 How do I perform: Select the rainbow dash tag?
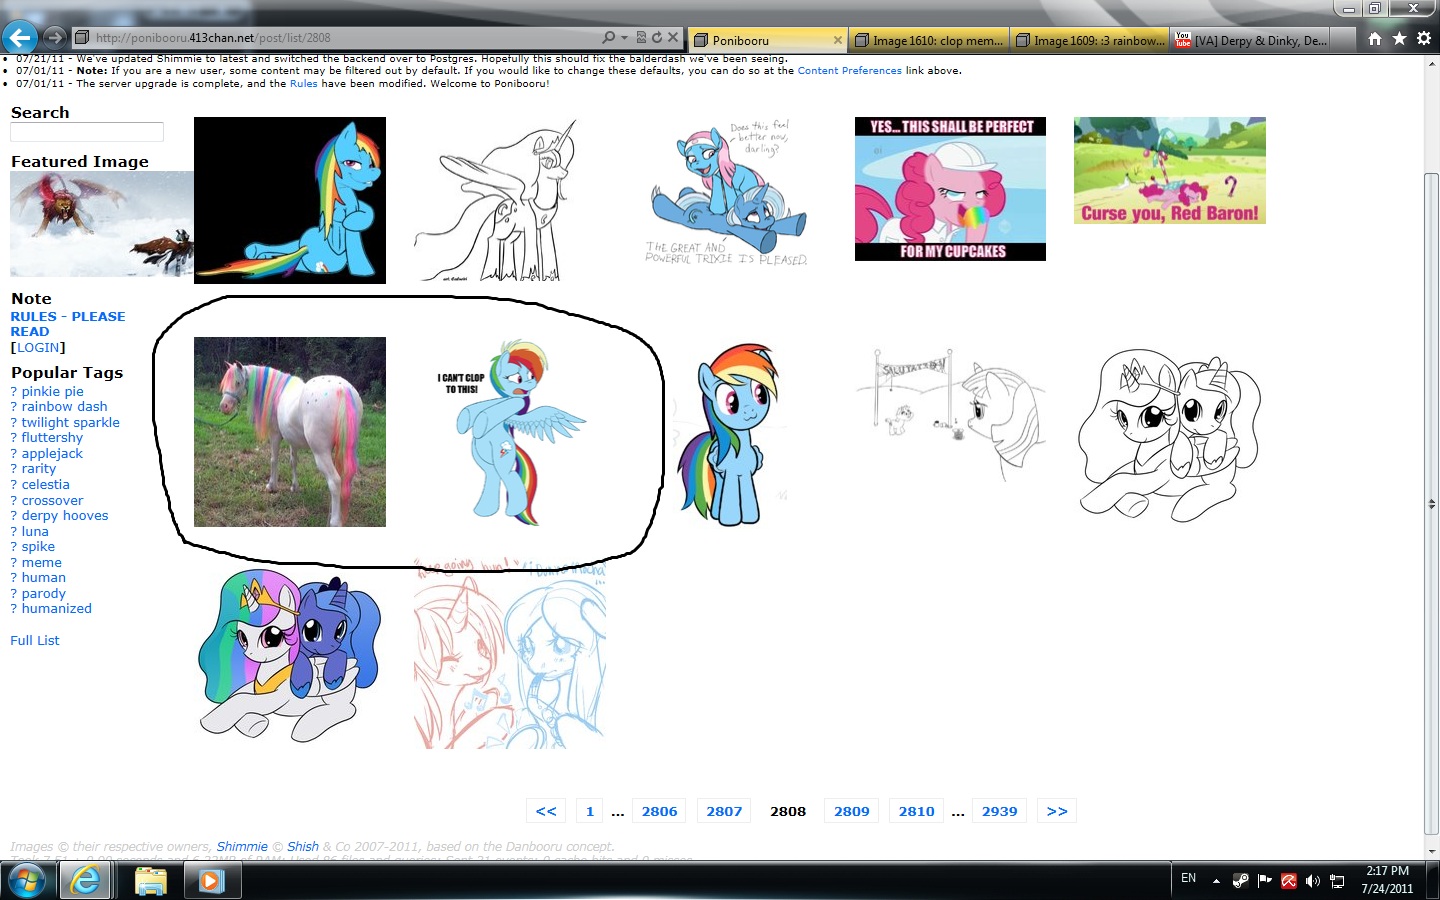pyautogui.click(x=64, y=407)
